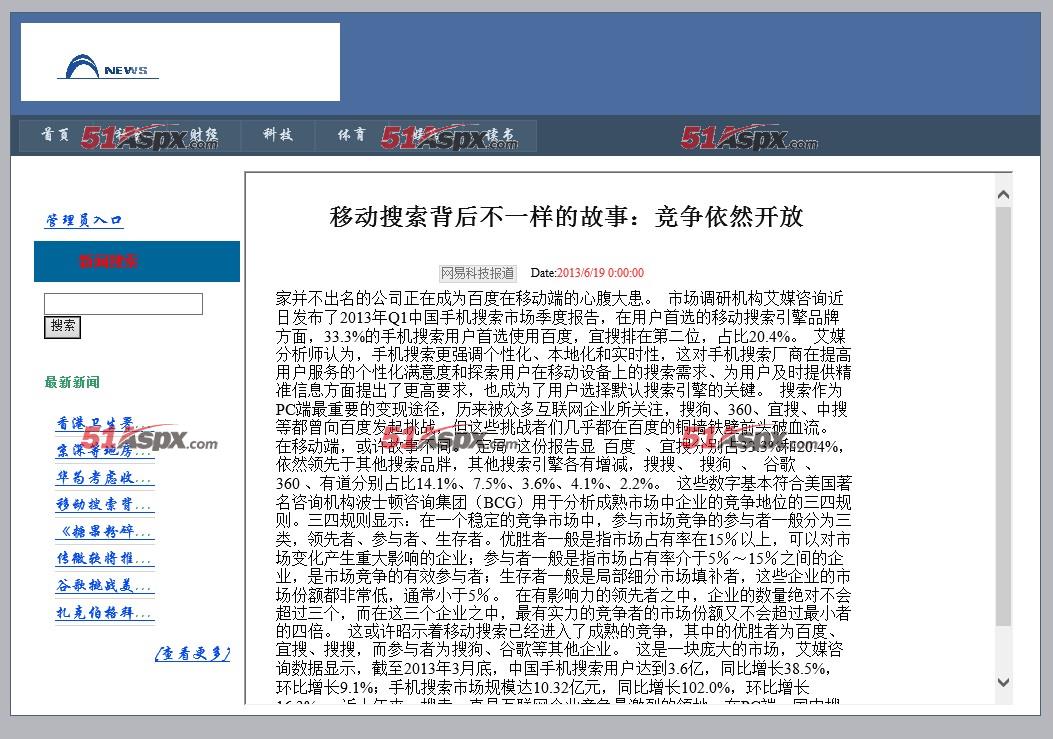Open the 移动搜索背 news link

coord(104,505)
